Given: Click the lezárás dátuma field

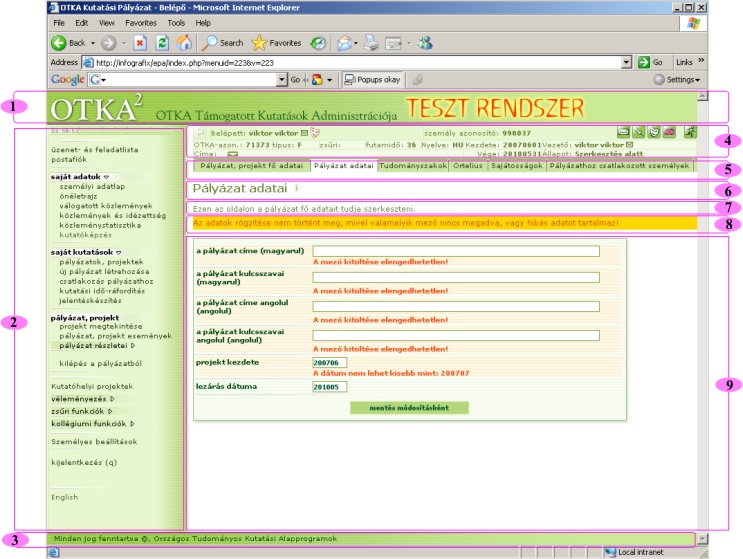Looking at the screenshot, I should click(329, 387).
